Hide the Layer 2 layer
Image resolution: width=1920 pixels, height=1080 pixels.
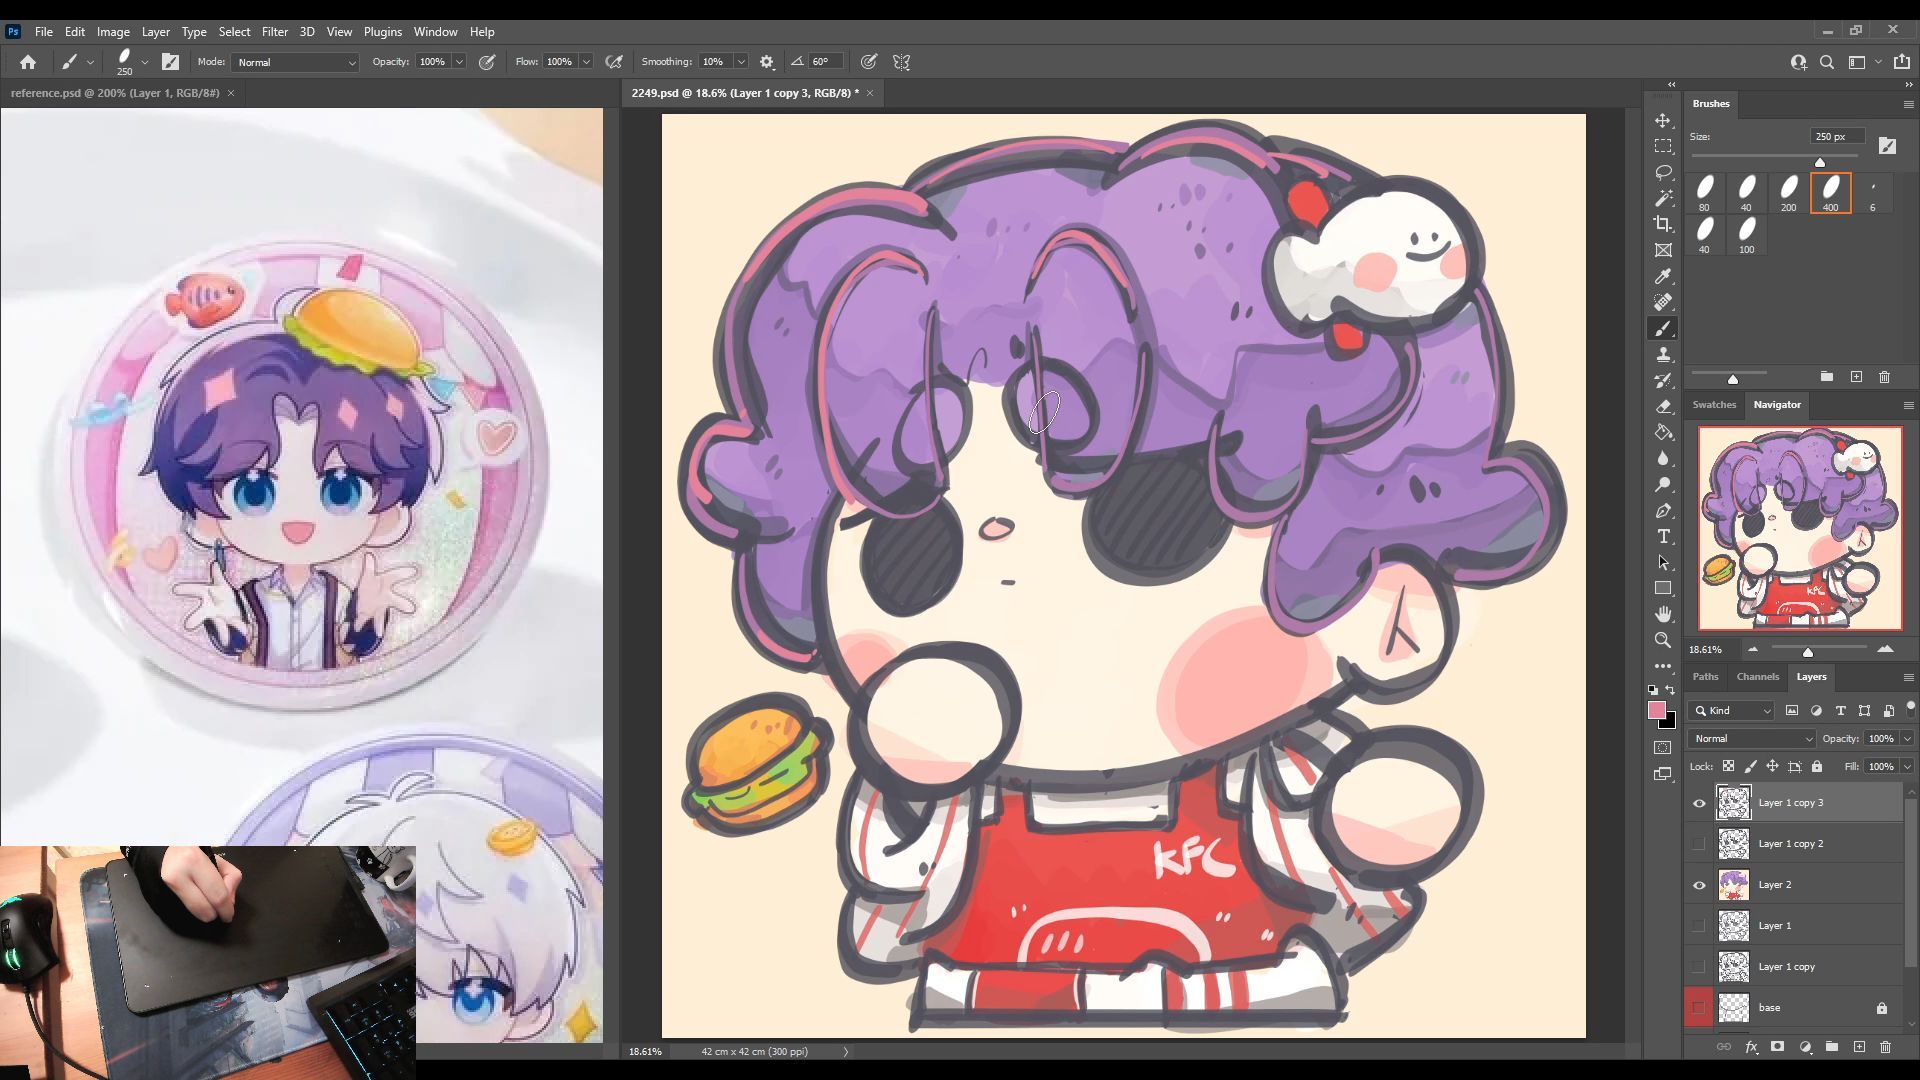tap(1699, 885)
